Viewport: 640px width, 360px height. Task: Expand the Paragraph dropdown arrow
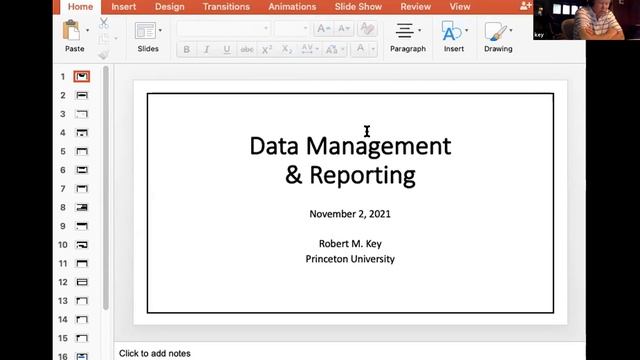coord(420,30)
